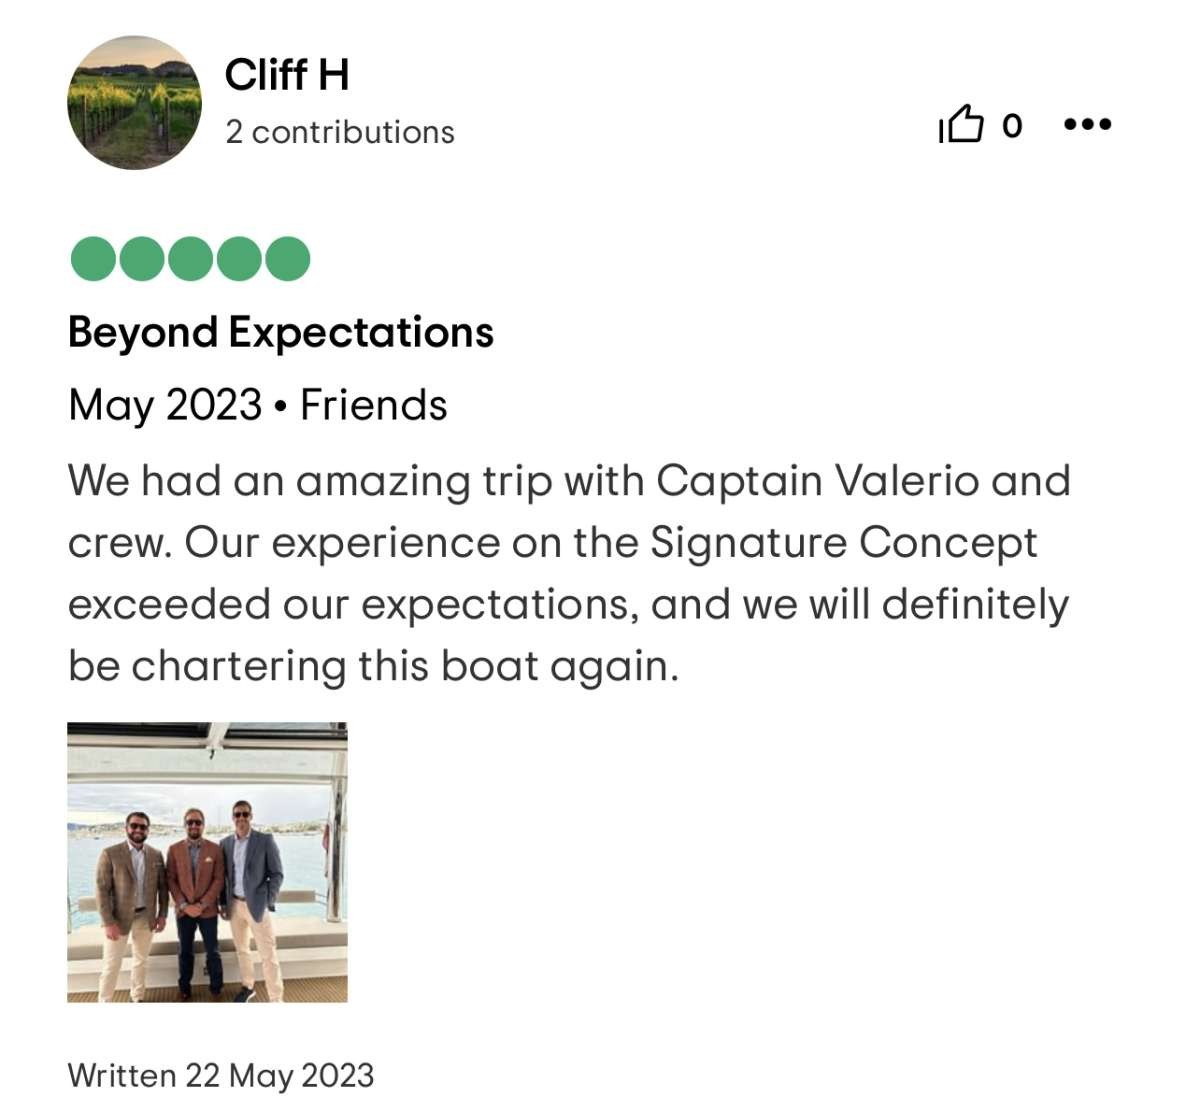Click the last line of review text
Viewport: 1200px width, 1111px height.
373,666
